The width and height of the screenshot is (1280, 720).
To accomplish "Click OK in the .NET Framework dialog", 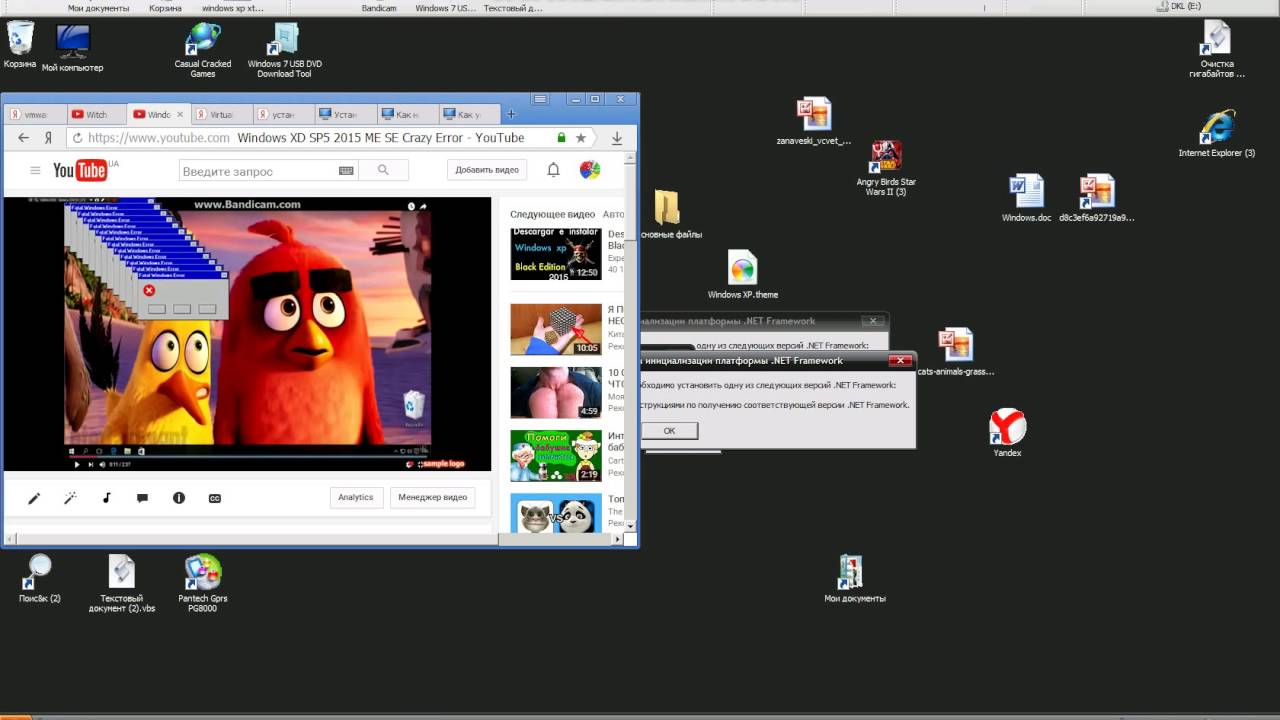I will pos(669,431).
